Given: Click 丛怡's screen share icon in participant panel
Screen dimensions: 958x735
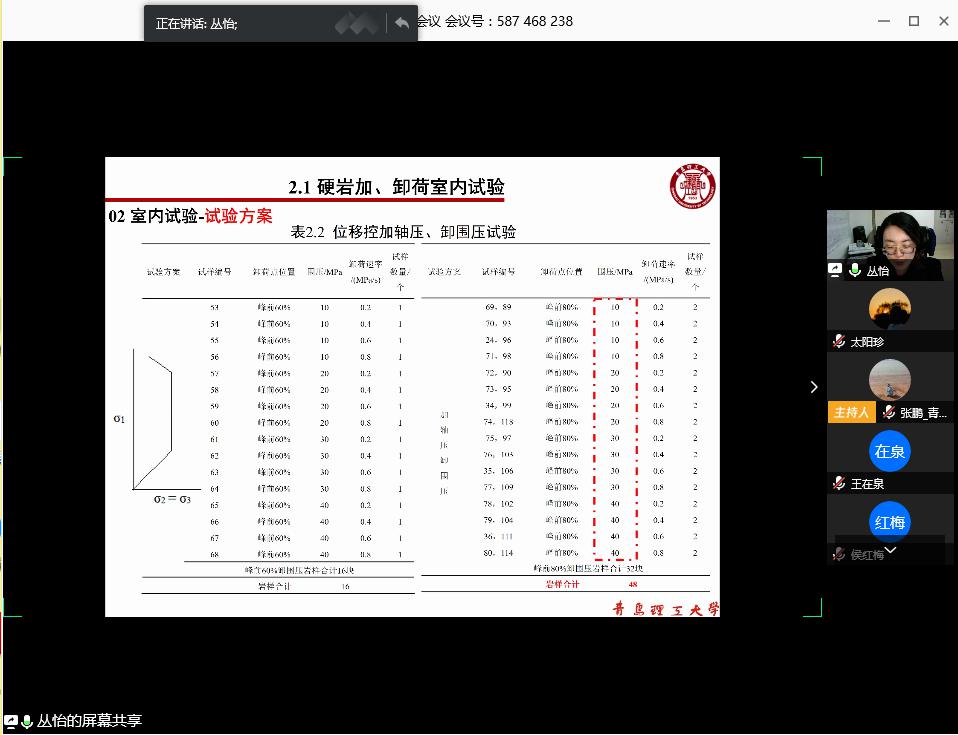Looking at the screenshot, I should 836,271.
